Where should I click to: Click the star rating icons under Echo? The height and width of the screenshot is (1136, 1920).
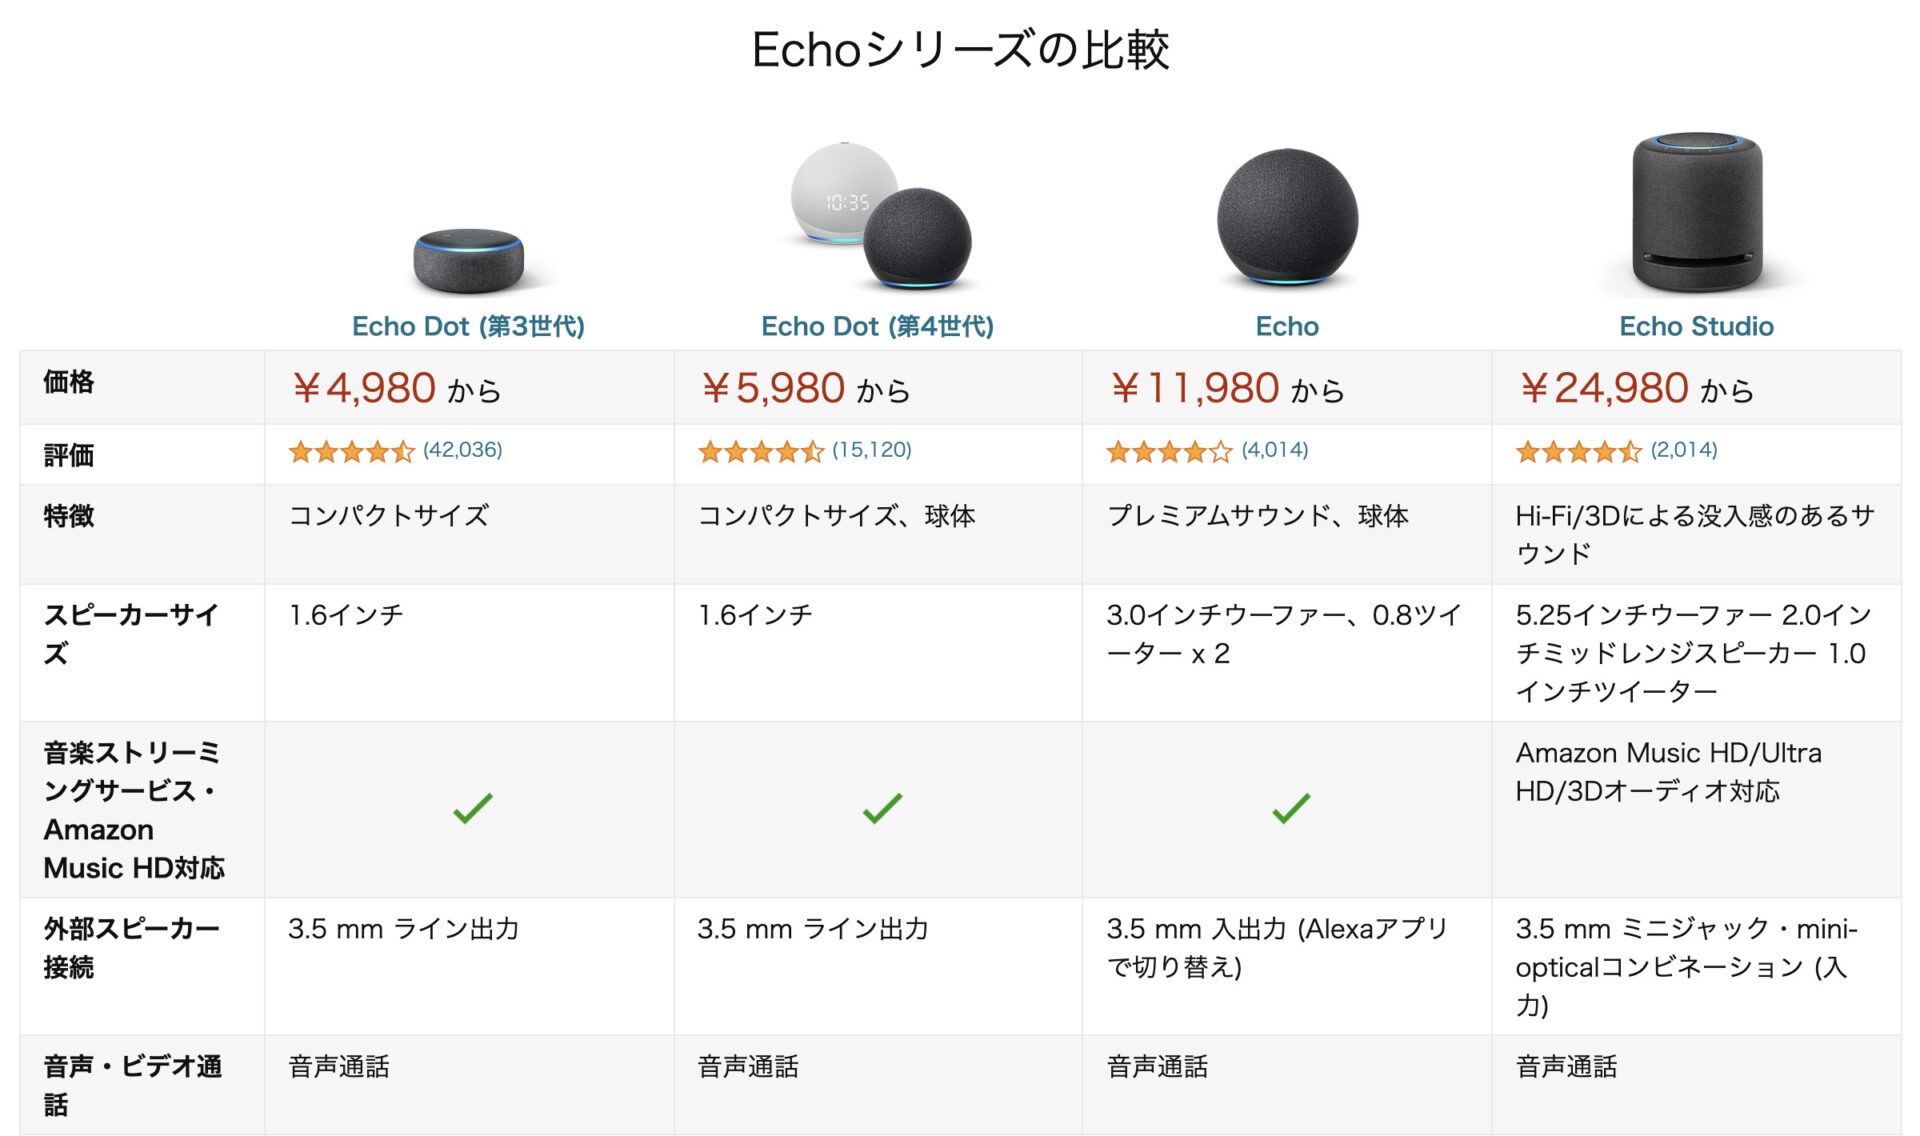pos(1169,452)
